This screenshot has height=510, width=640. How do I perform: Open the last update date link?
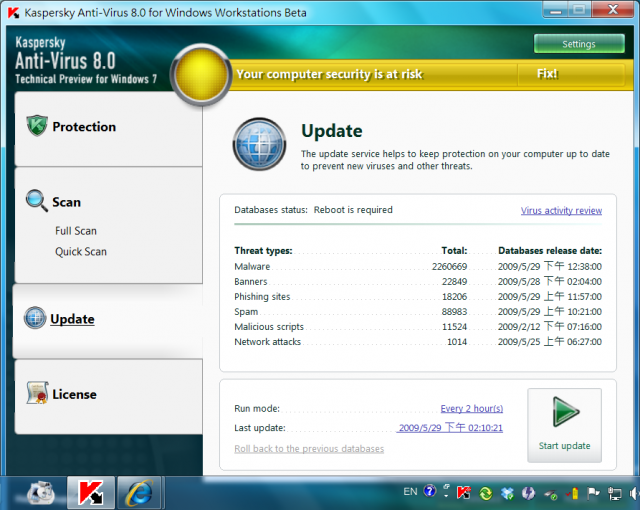pos(451,428)
